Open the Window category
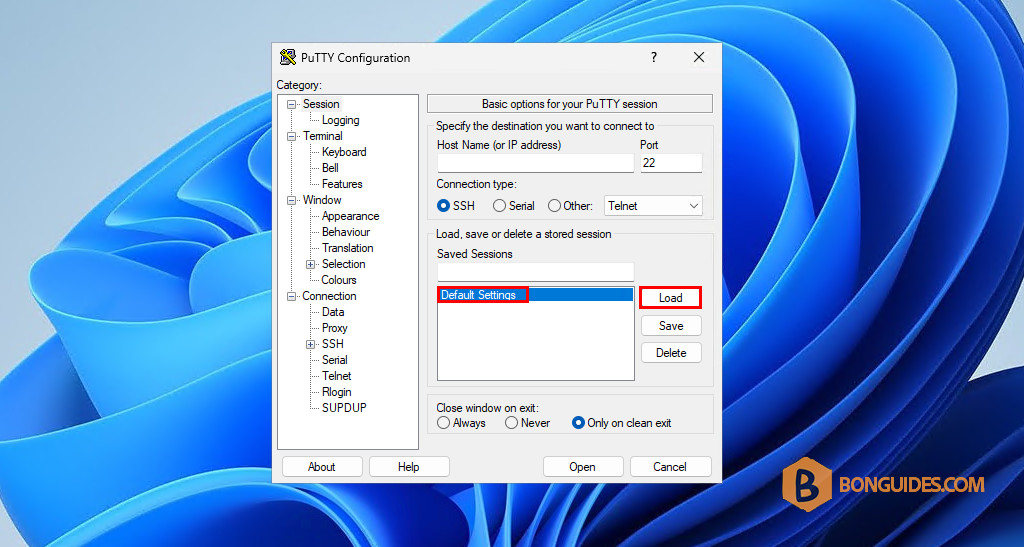The height and width of the screenshot is (547, 1024). (322, 200)
